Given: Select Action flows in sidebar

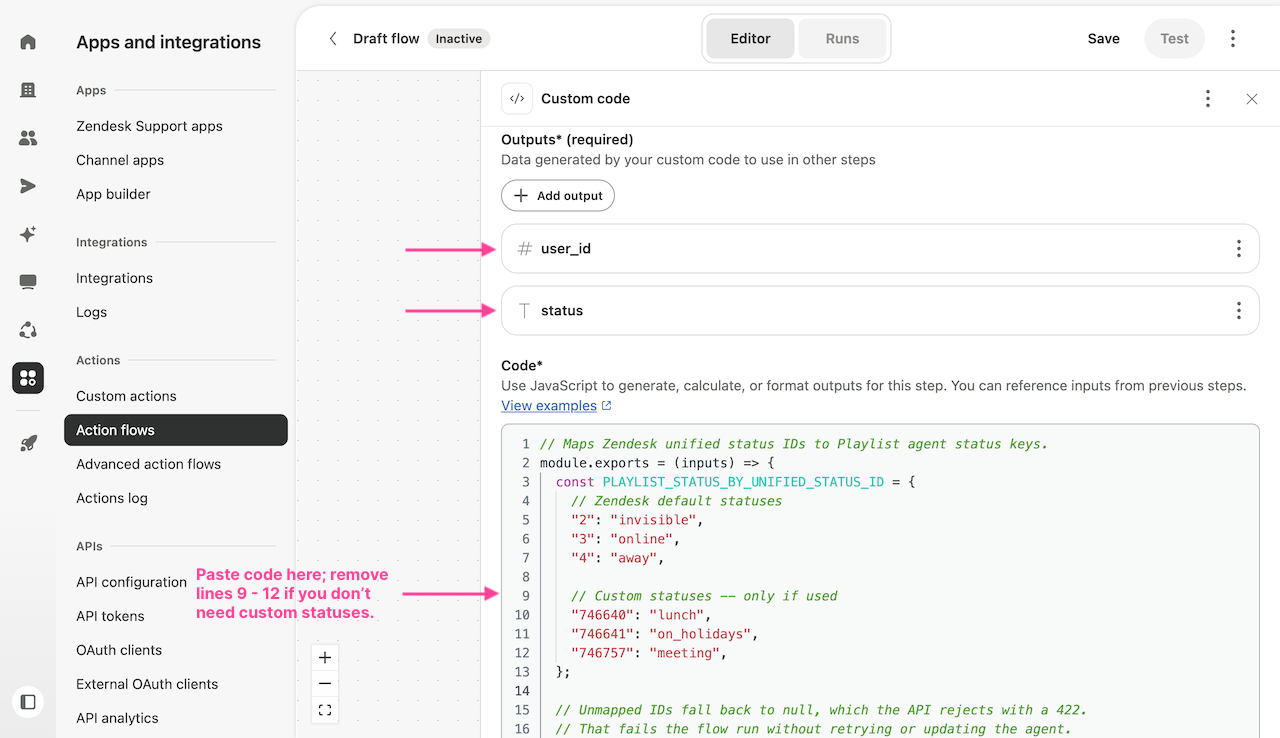Looking at the screenshot, I should (176, 430).
